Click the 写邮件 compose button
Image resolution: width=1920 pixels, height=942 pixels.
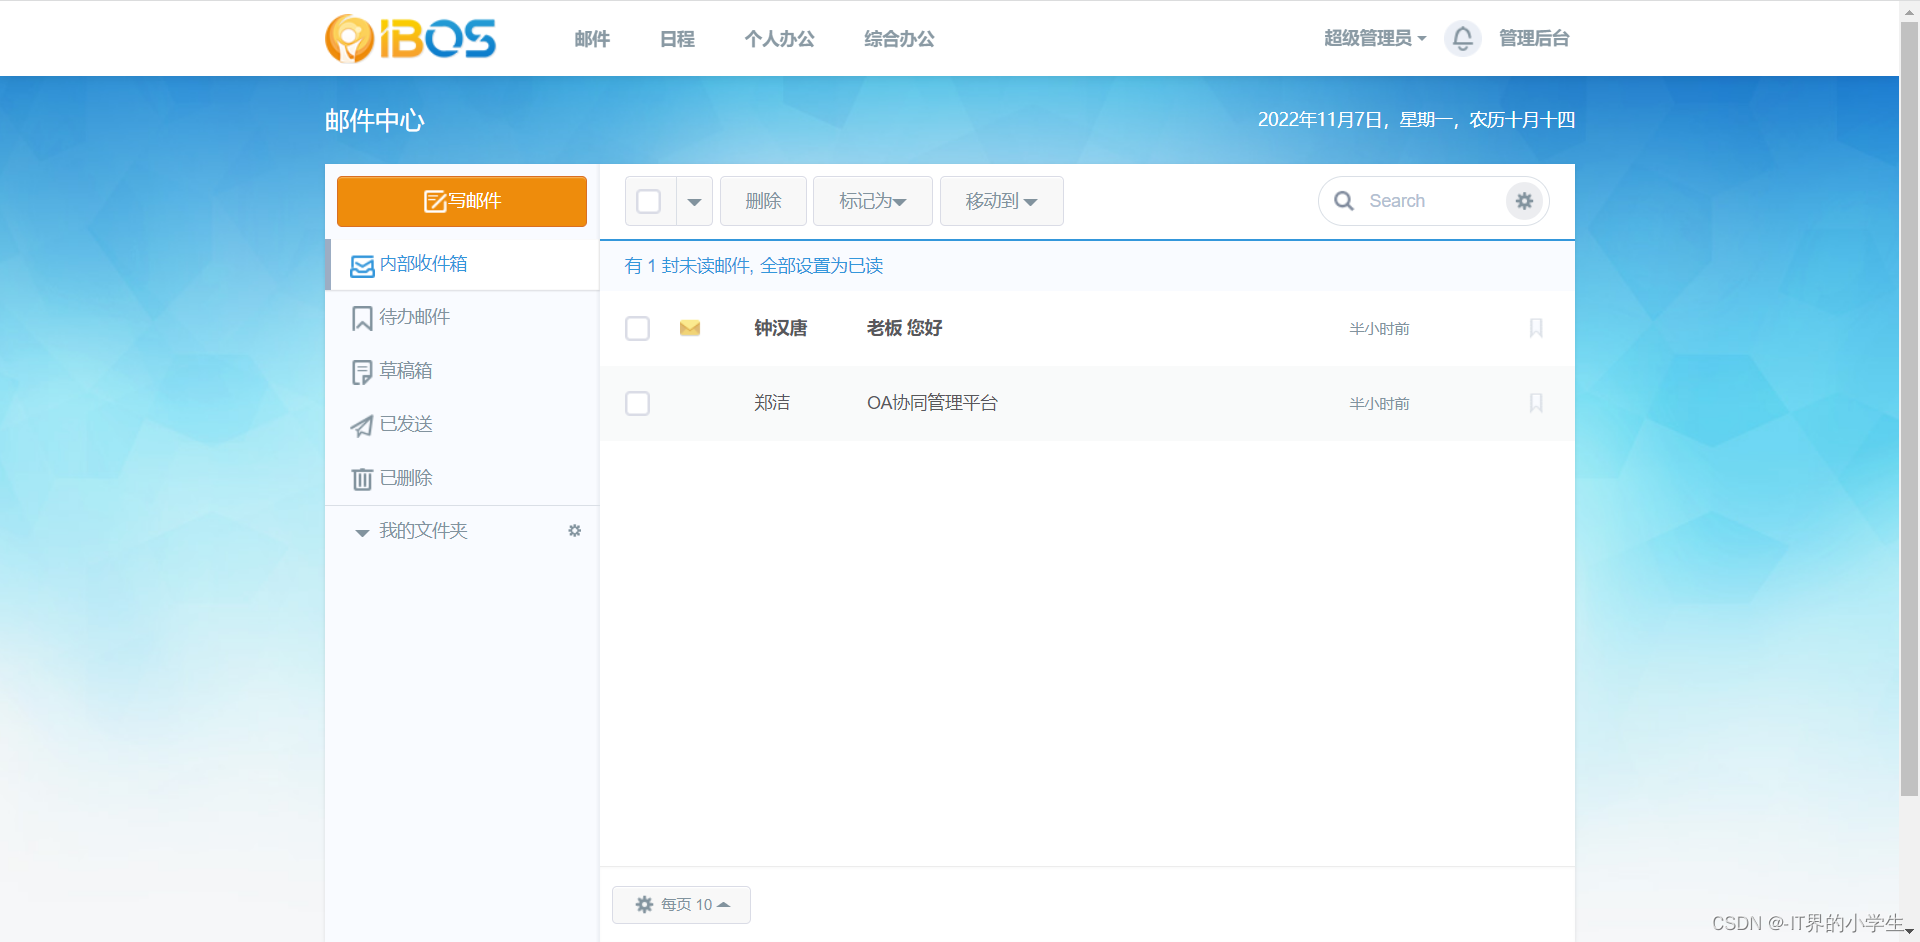click(461, 200)
